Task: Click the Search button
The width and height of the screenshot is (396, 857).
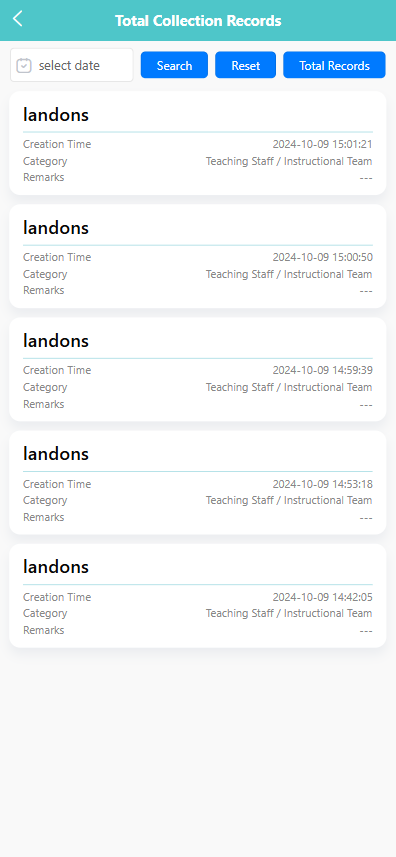Action: pyautogui.click(x=174, y=66)
